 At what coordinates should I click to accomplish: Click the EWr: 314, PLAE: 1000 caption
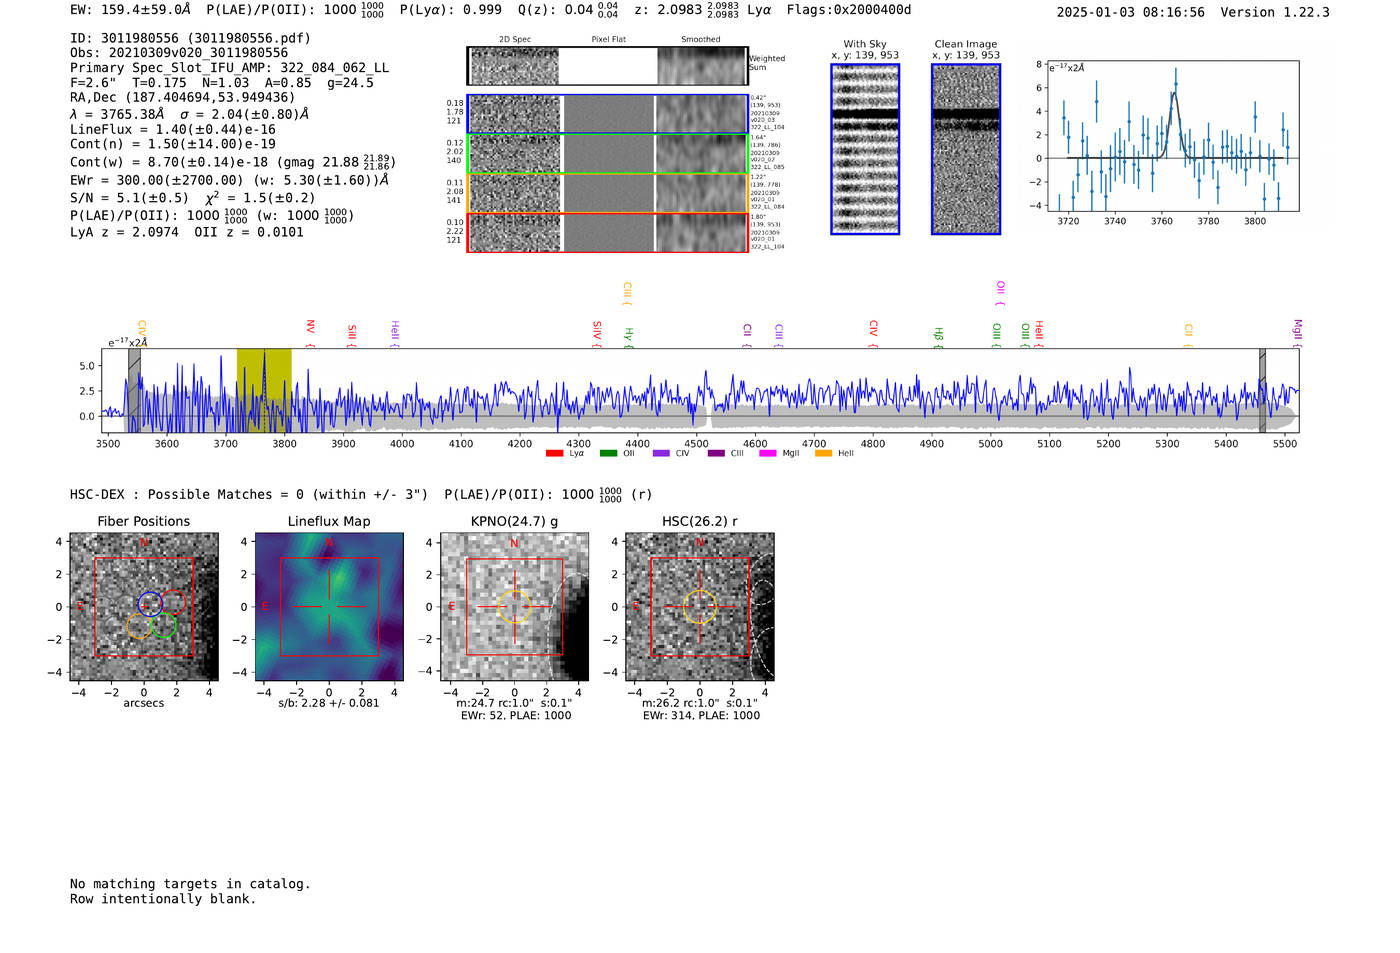click(x=701, y=716)
